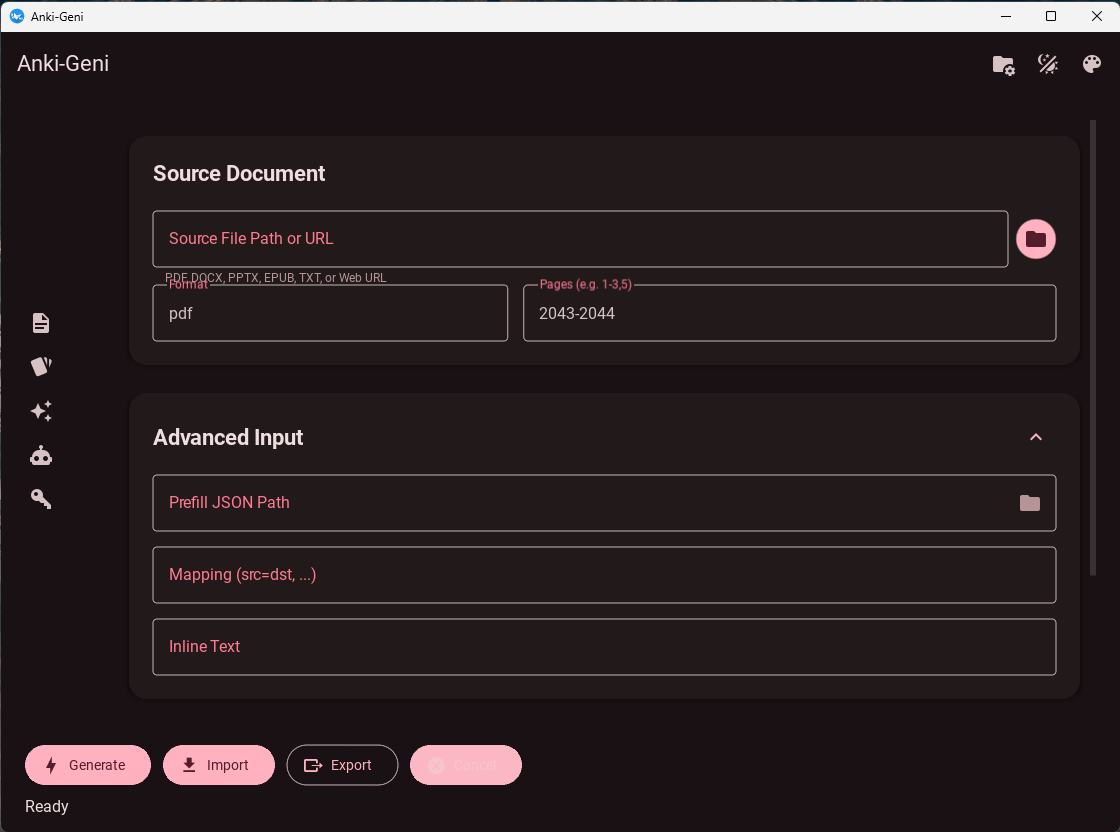Open the Format dropdown showing pdf

pos(330,313)
